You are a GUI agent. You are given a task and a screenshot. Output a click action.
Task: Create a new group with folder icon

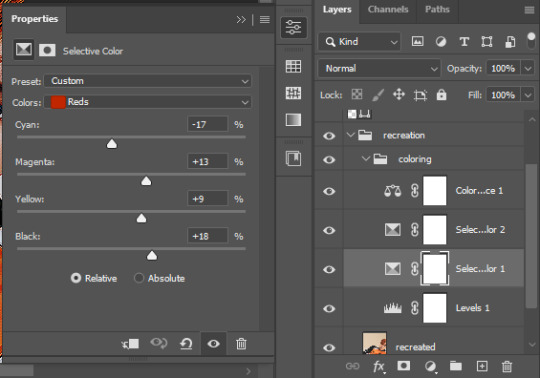click(x=456, y=366)
